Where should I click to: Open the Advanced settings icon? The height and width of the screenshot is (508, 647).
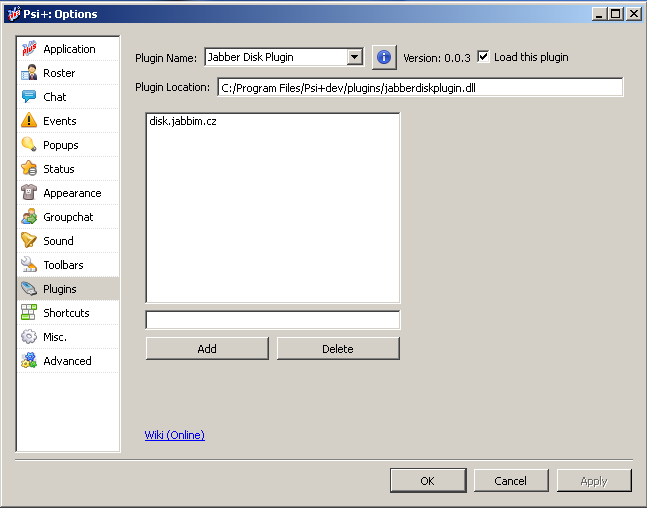[x=29, y=361]
